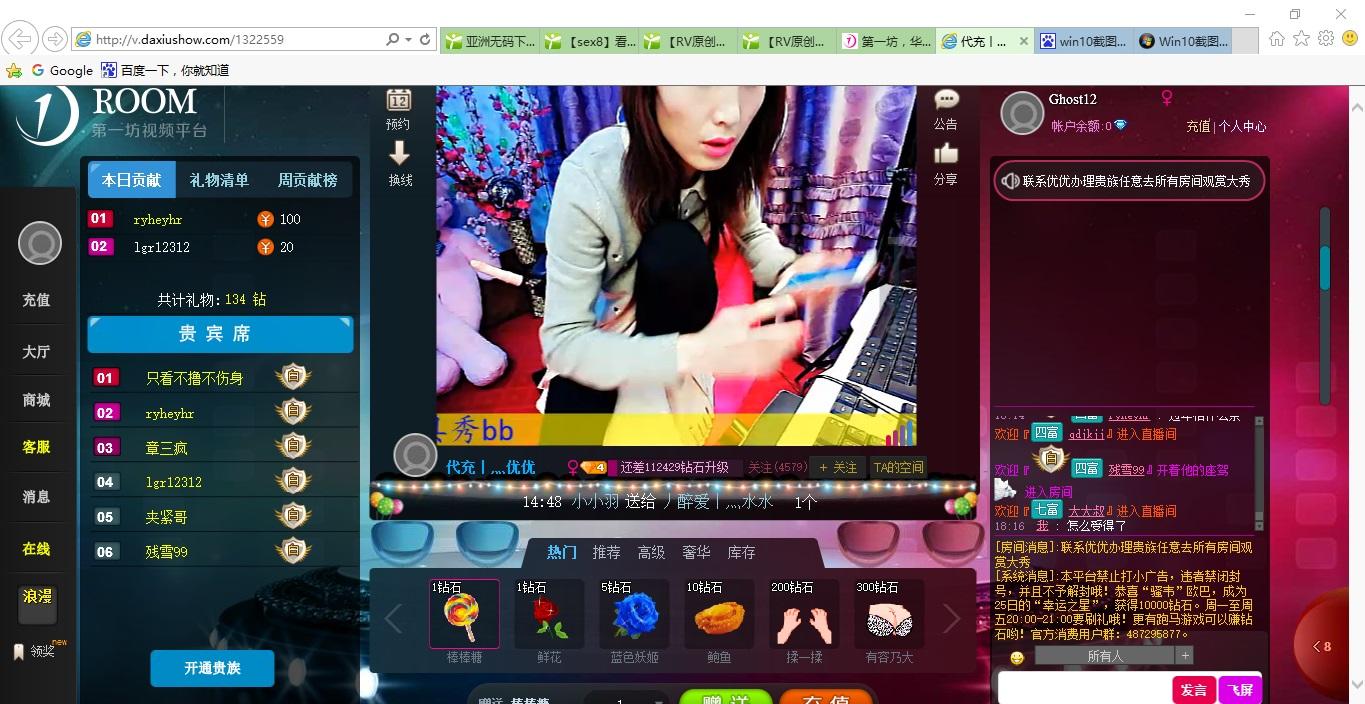The image size is (1365, 704).
Task: Open the 预约 calendar icon
Action: tap(399, 100)
